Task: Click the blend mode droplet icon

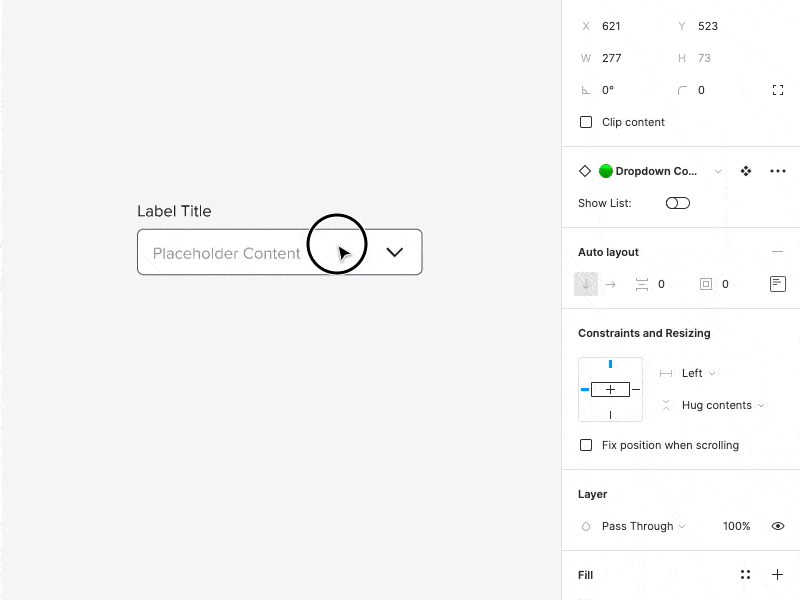Action: coord(585,526)
